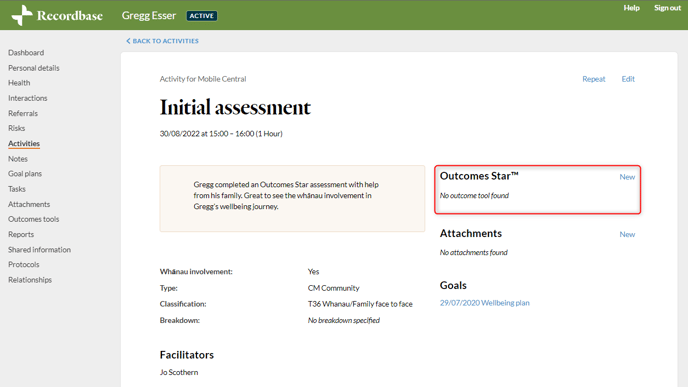
Task: Go back to activities
Action: coord(162,41)
